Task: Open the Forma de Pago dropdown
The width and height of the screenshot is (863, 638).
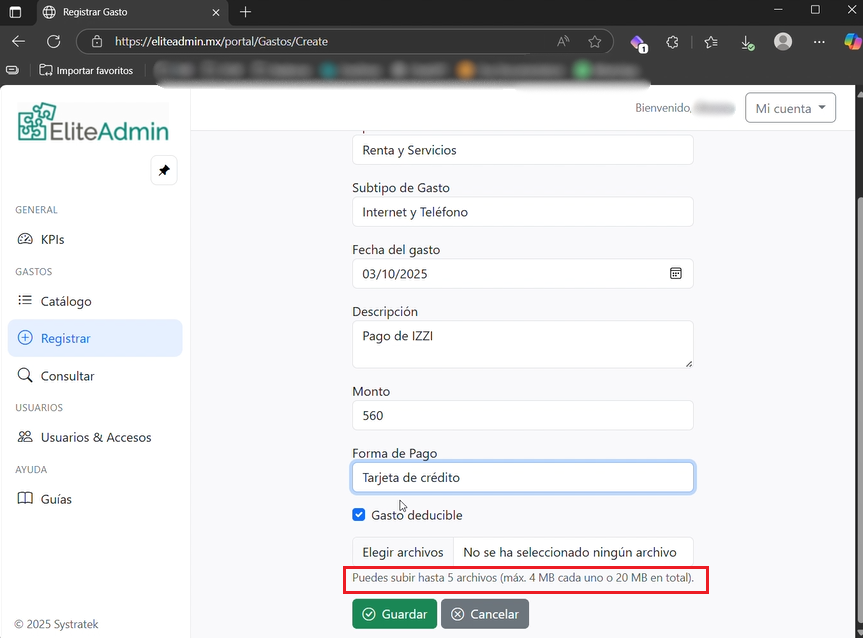Action: [x=522, y=477]
